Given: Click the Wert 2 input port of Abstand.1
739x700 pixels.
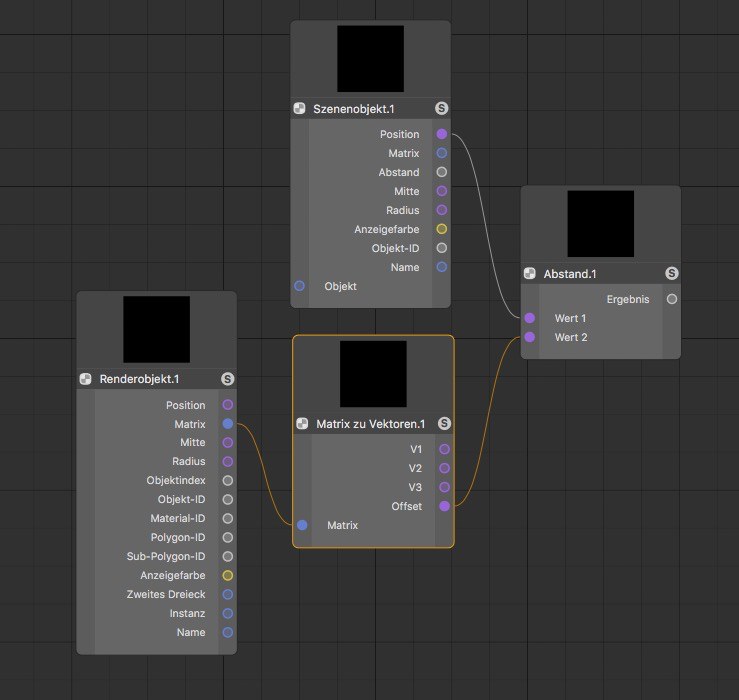Looking at the screenshot, I should coord(530,337).
